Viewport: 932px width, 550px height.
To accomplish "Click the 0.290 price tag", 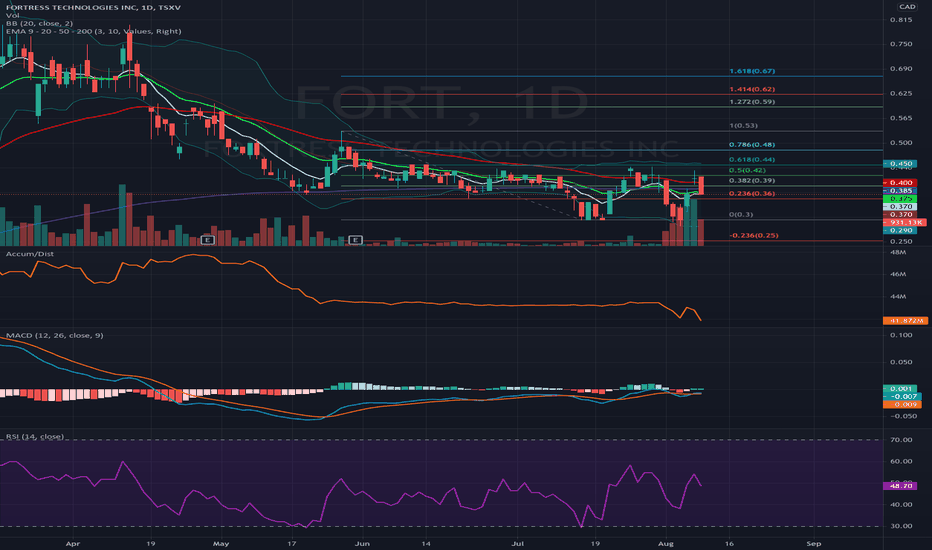I will pyautogui.click(x=900, y=230).
